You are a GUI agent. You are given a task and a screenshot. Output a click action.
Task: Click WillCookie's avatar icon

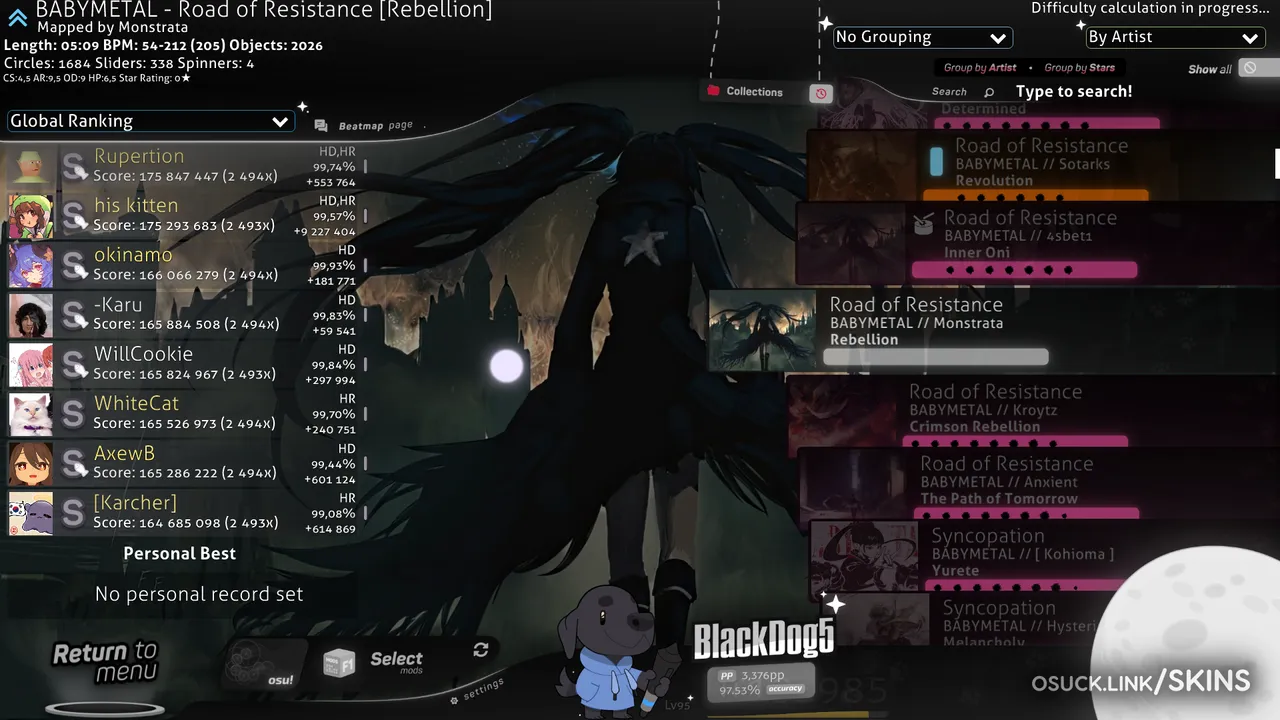(30, 364)
